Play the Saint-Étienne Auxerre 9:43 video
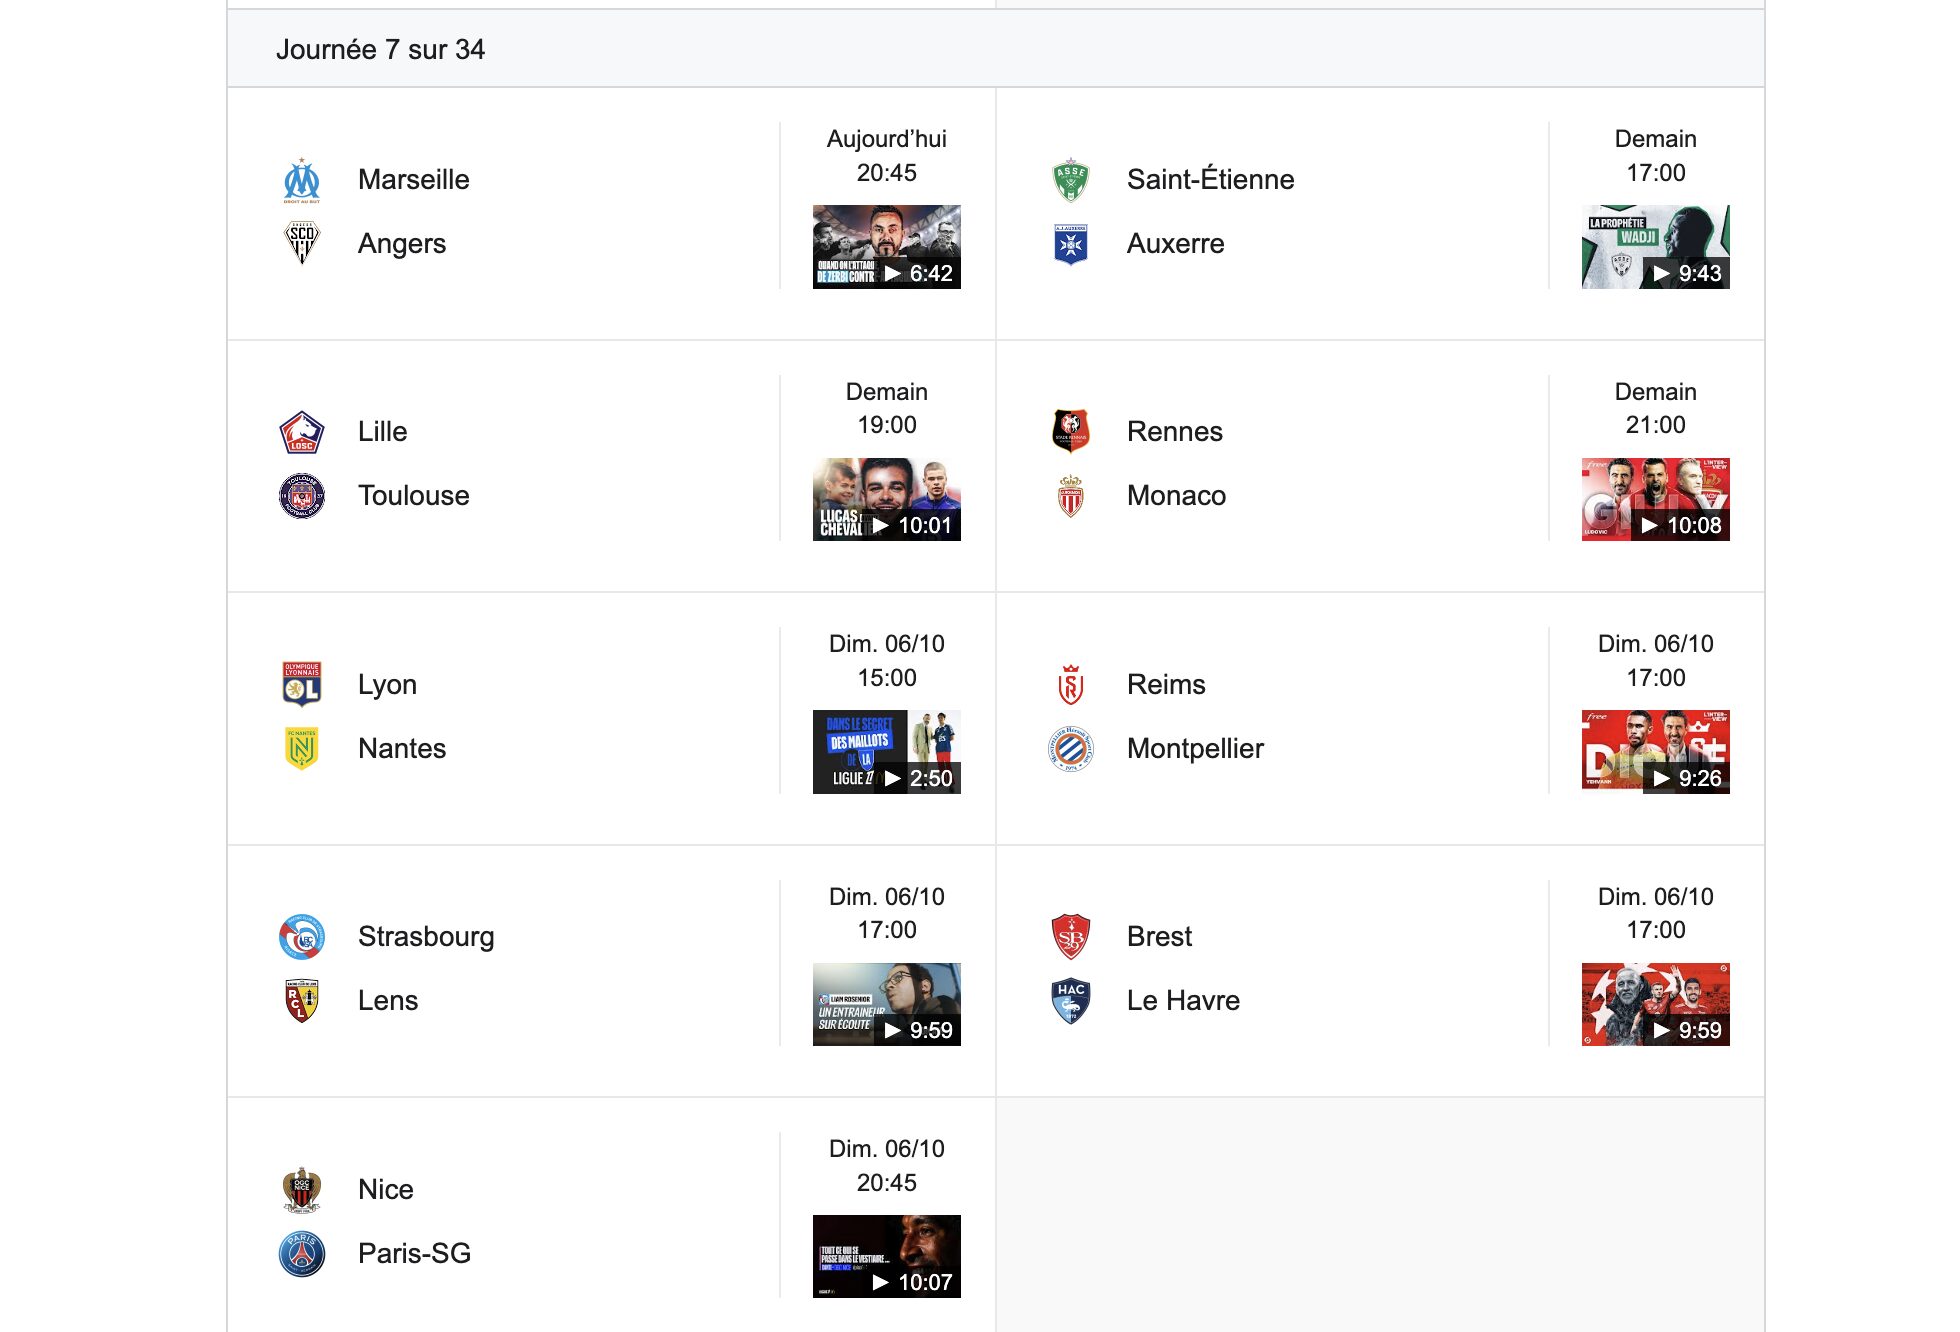This screenshot has width=1960, height=1332. coord(1656,247)
